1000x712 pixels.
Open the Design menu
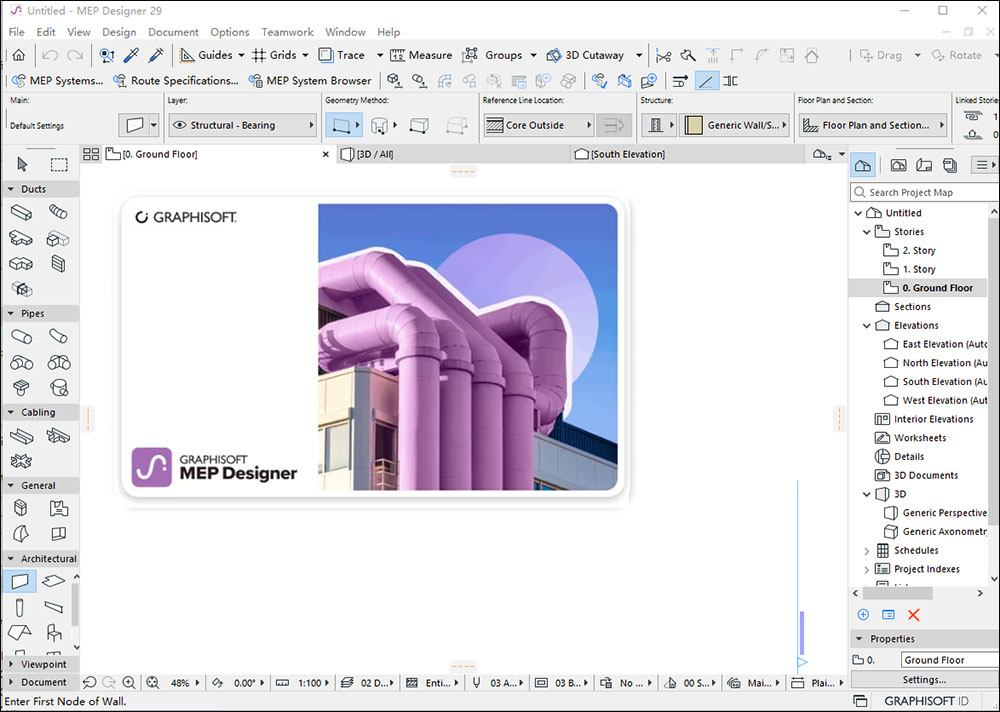pos(119,32)
